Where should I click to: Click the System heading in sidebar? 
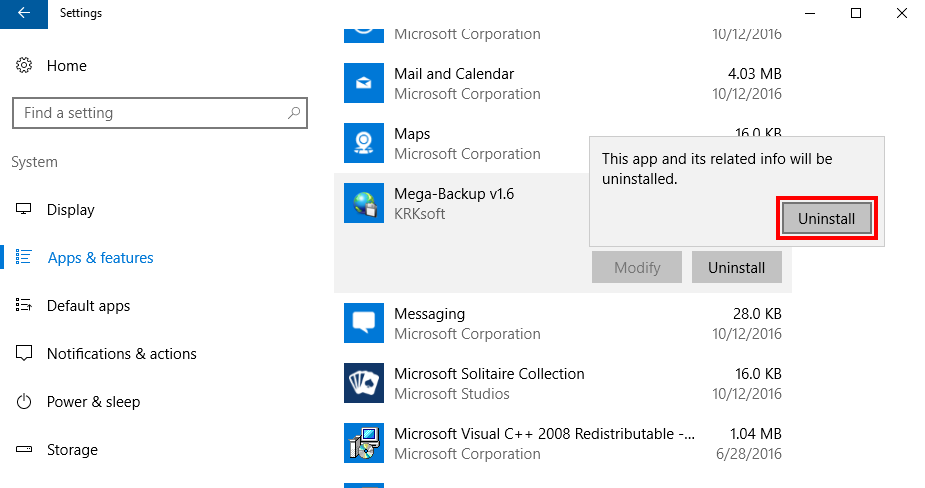pos(34,162)
